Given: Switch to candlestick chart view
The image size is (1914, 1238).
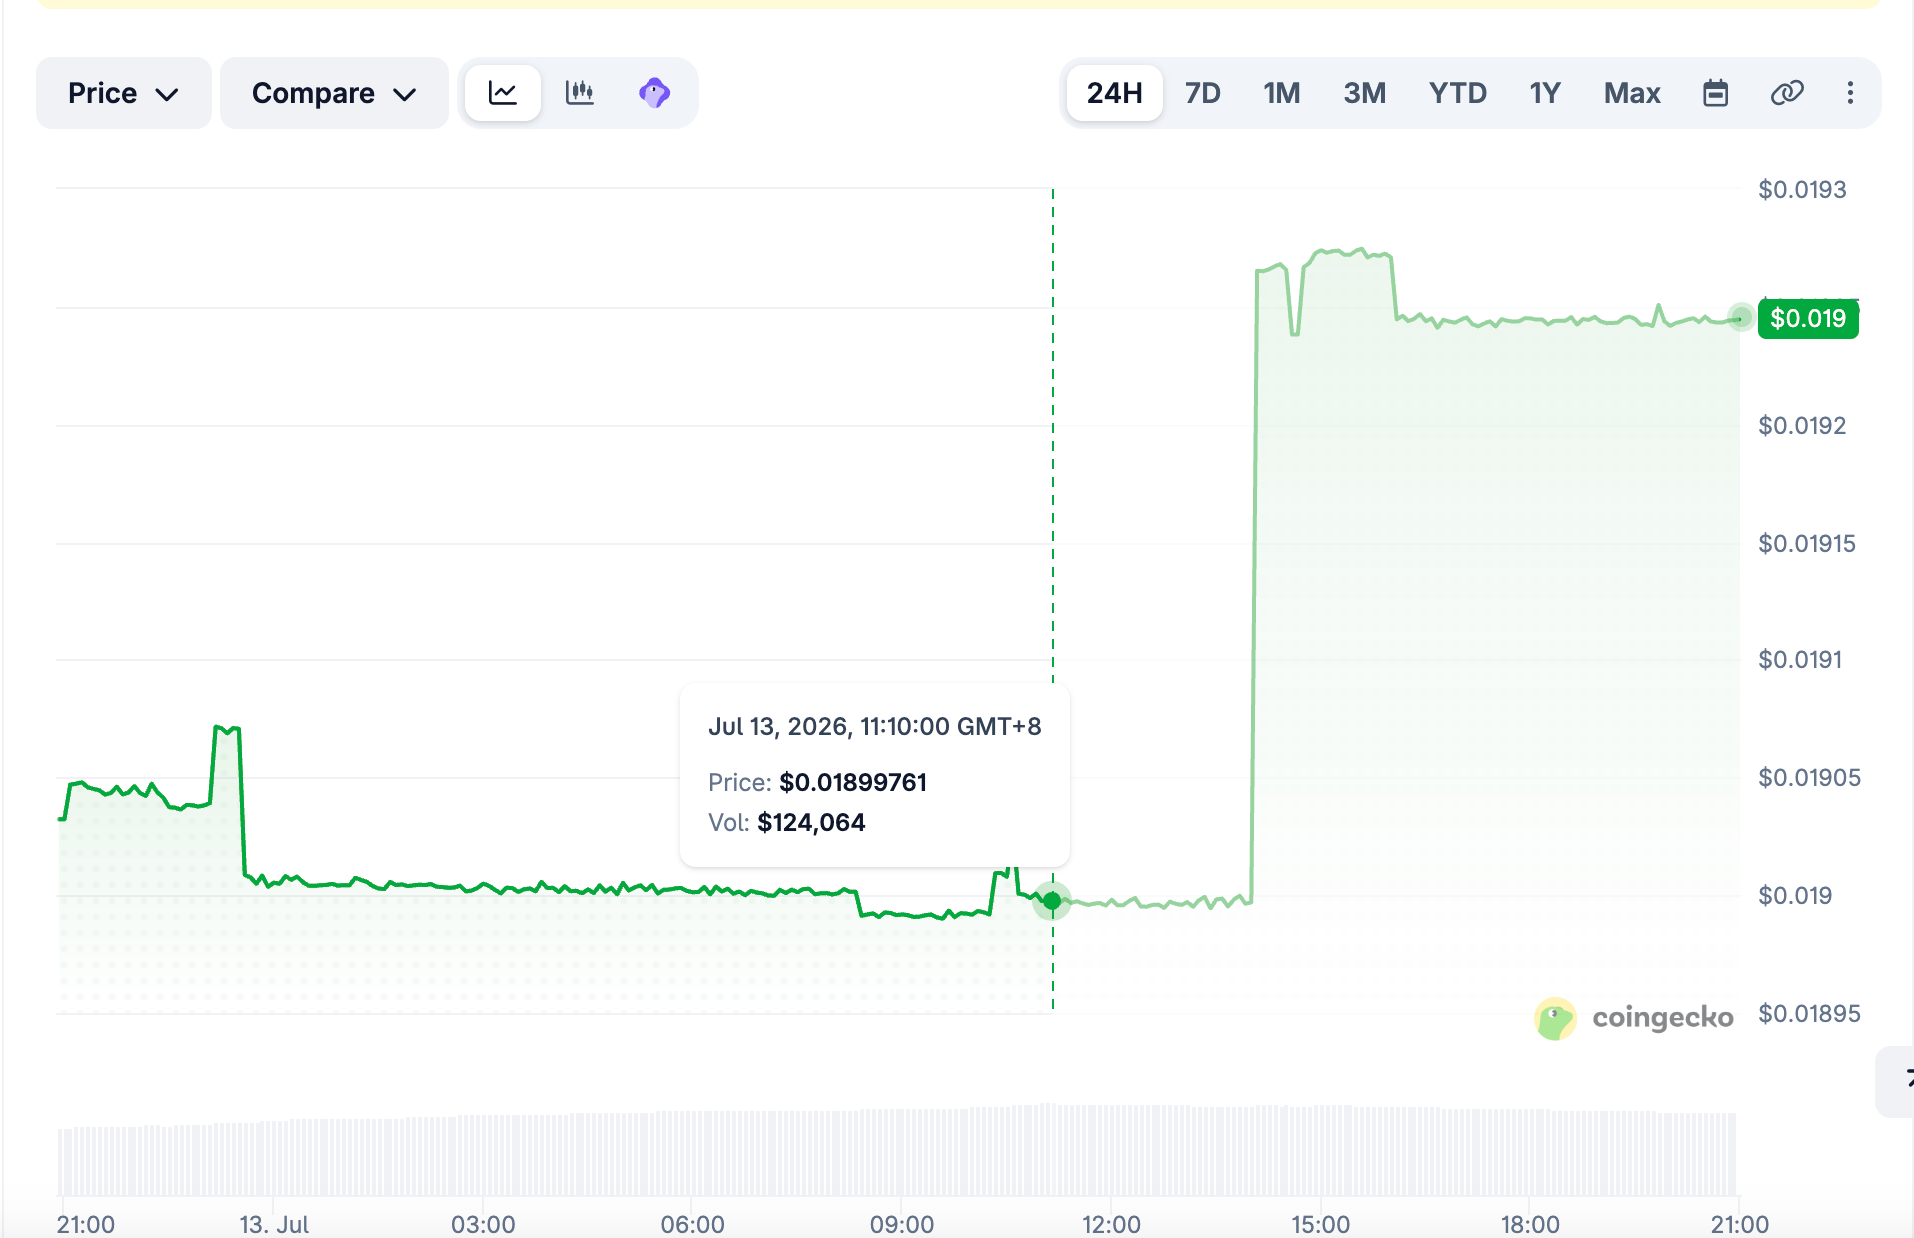Looking at the screenshot, I should (579, 93).
